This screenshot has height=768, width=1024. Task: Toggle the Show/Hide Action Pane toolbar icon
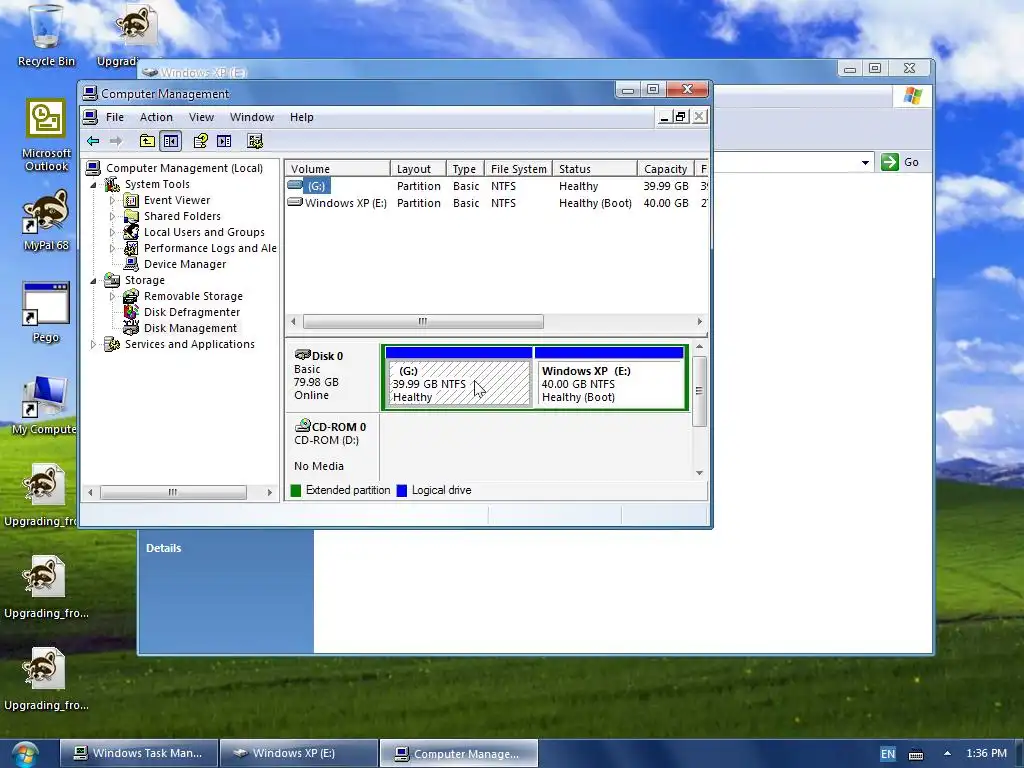(x=224, y=141)
